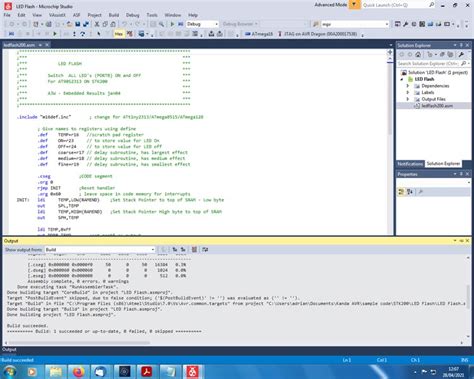Click the Cut scissors toolbar icon
Screen dimensions: 474x379
(x=97, y=24)
